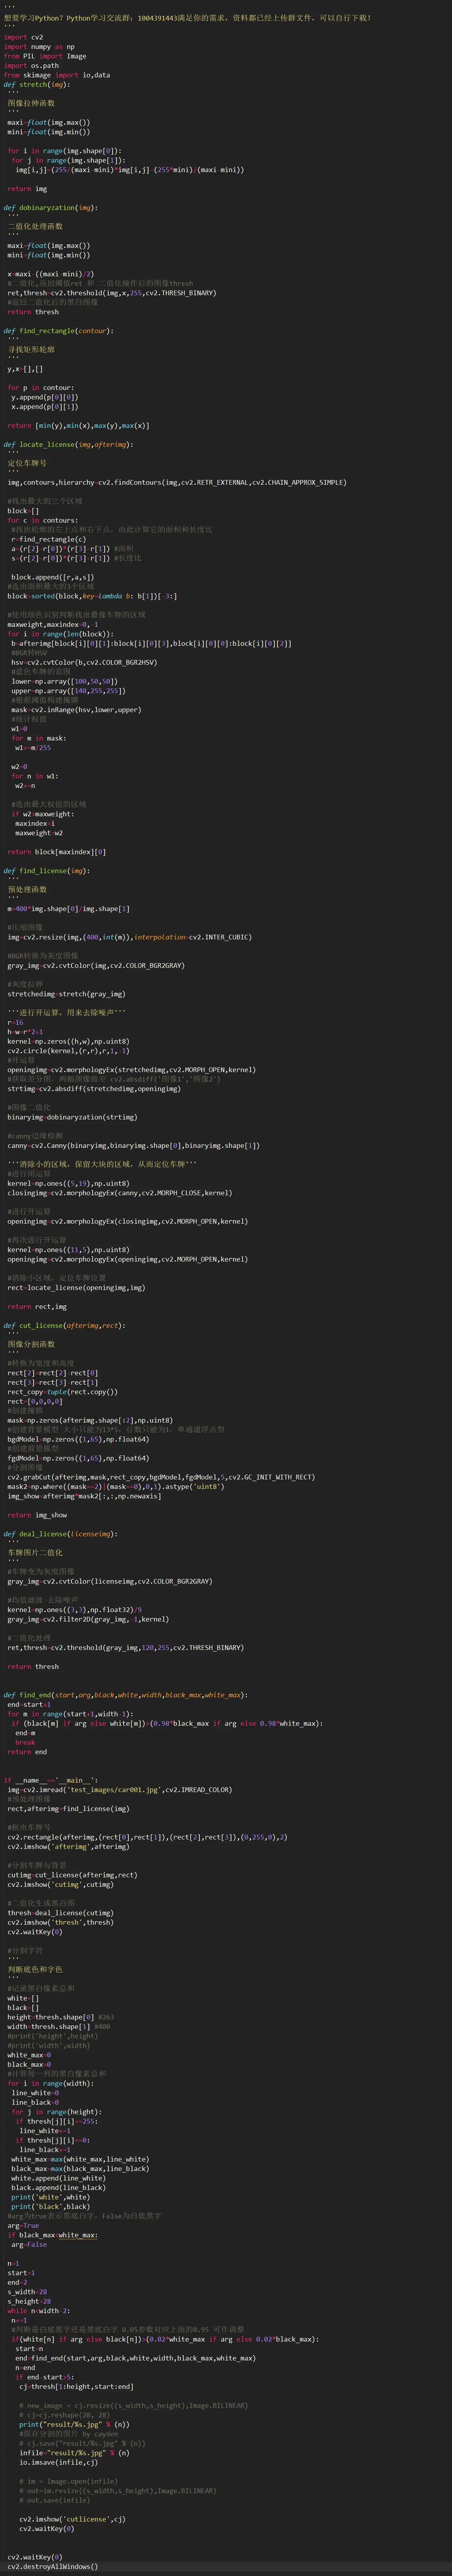The width and height of the screenshot is (452, 2576).
Task: Click the 'rect=locate_license(openingimg,img)' line
Action: coord(77,1288)
